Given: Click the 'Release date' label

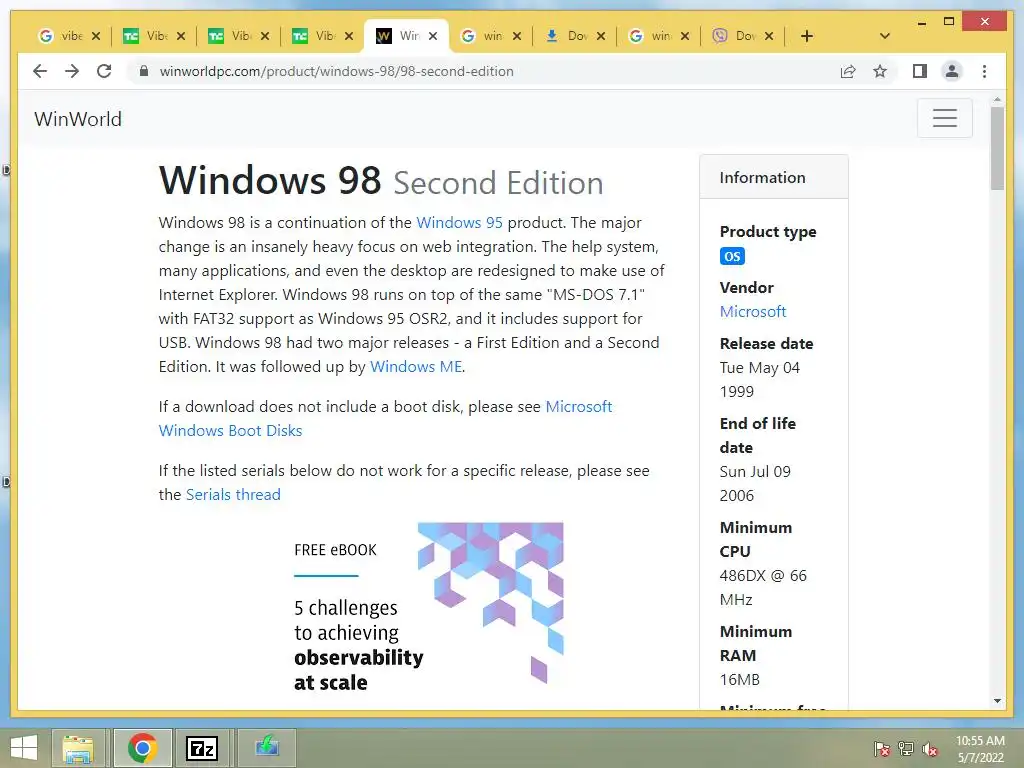Looking at the screenshot, I should point(766,344).
